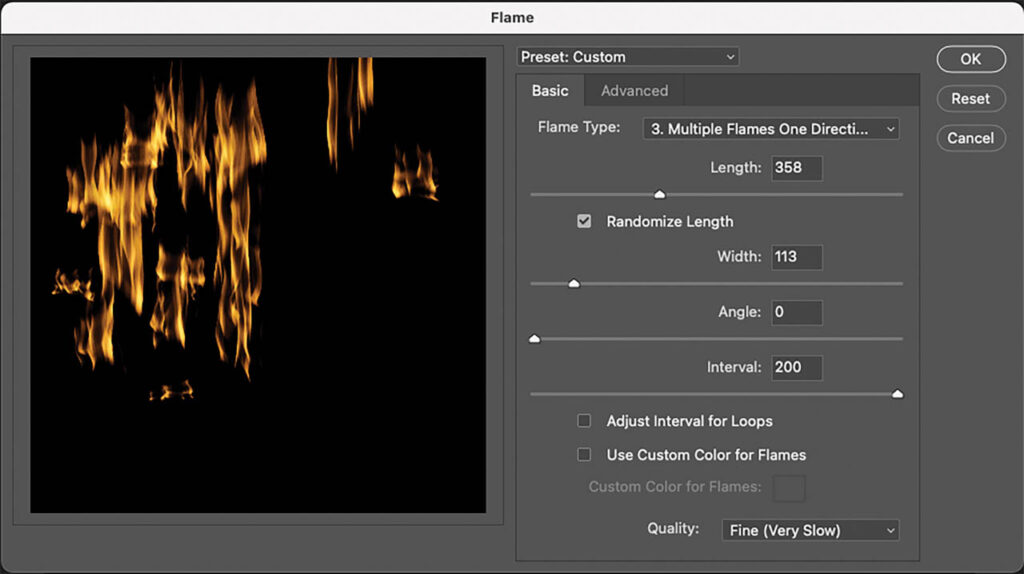Click the Randomize Length label text
This screenshot has width=1024, height=574.
pyautogui.click(x=669, y=222)
